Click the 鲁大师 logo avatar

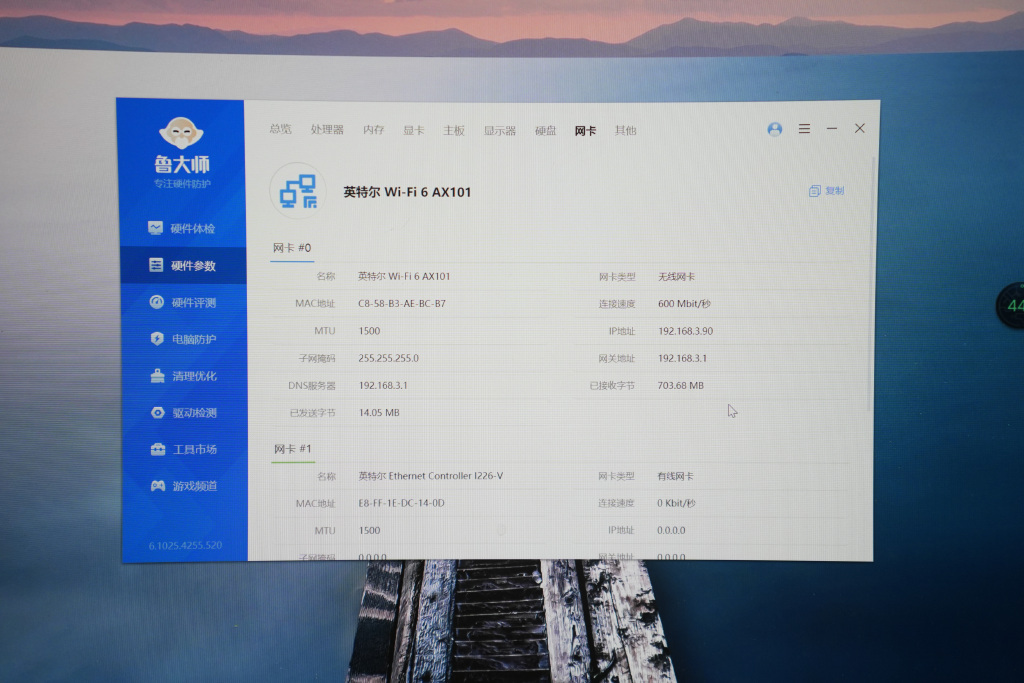point(181,133)
